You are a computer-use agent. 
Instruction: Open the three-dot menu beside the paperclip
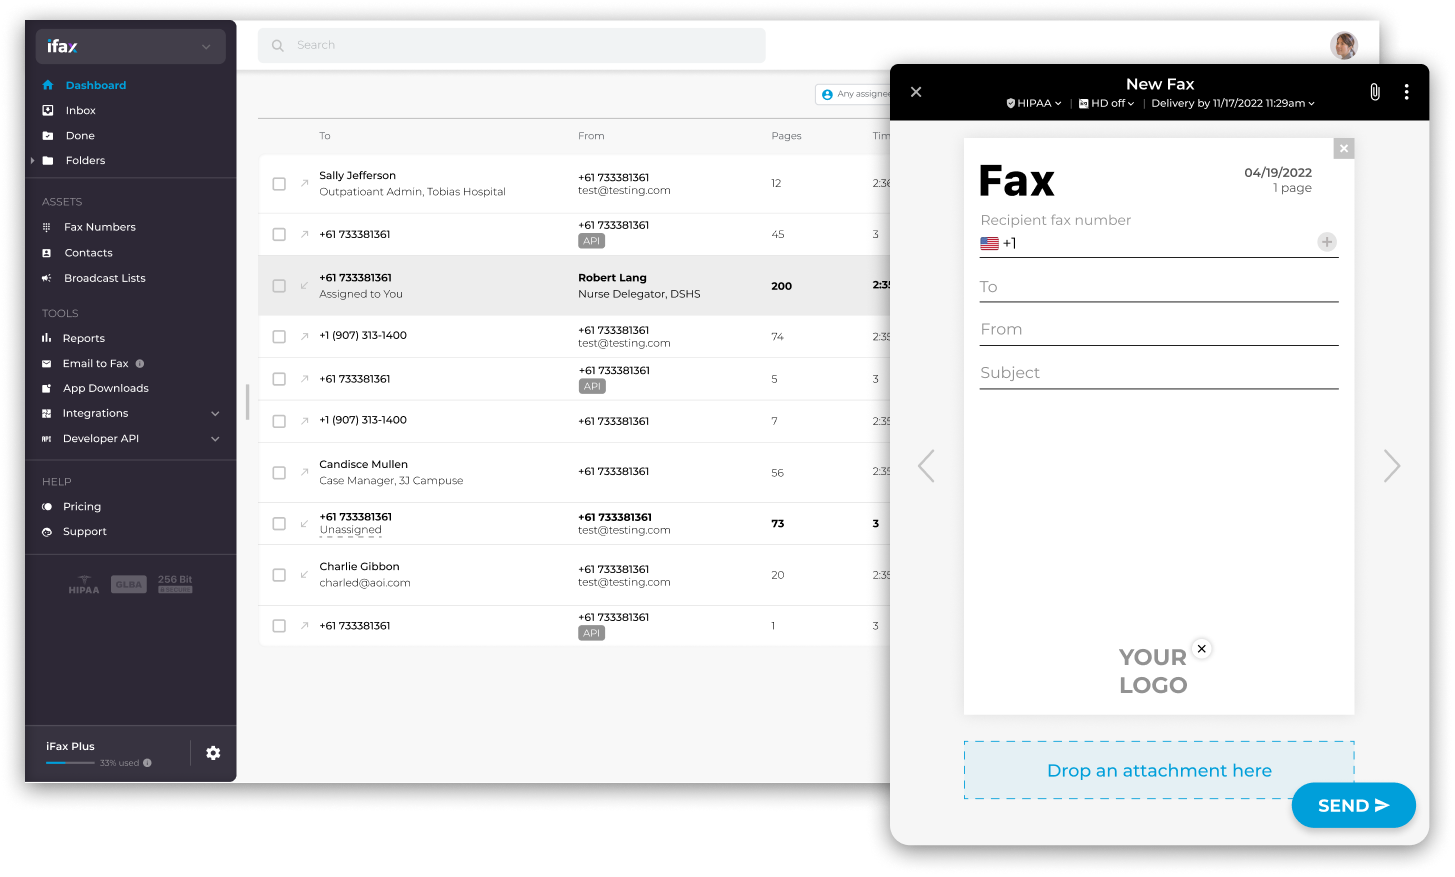pyautogui.click(x=1407, y=91)
